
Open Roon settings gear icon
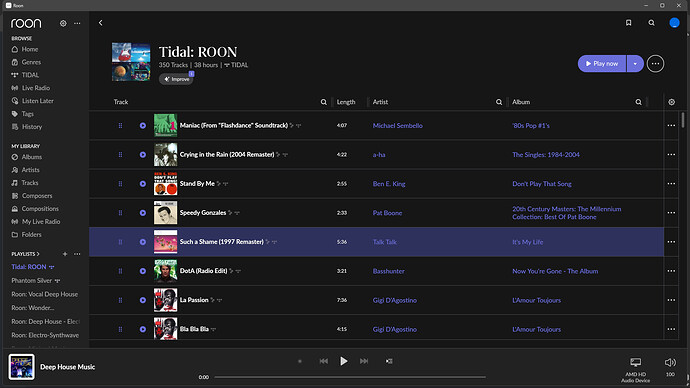pos(63,23)
